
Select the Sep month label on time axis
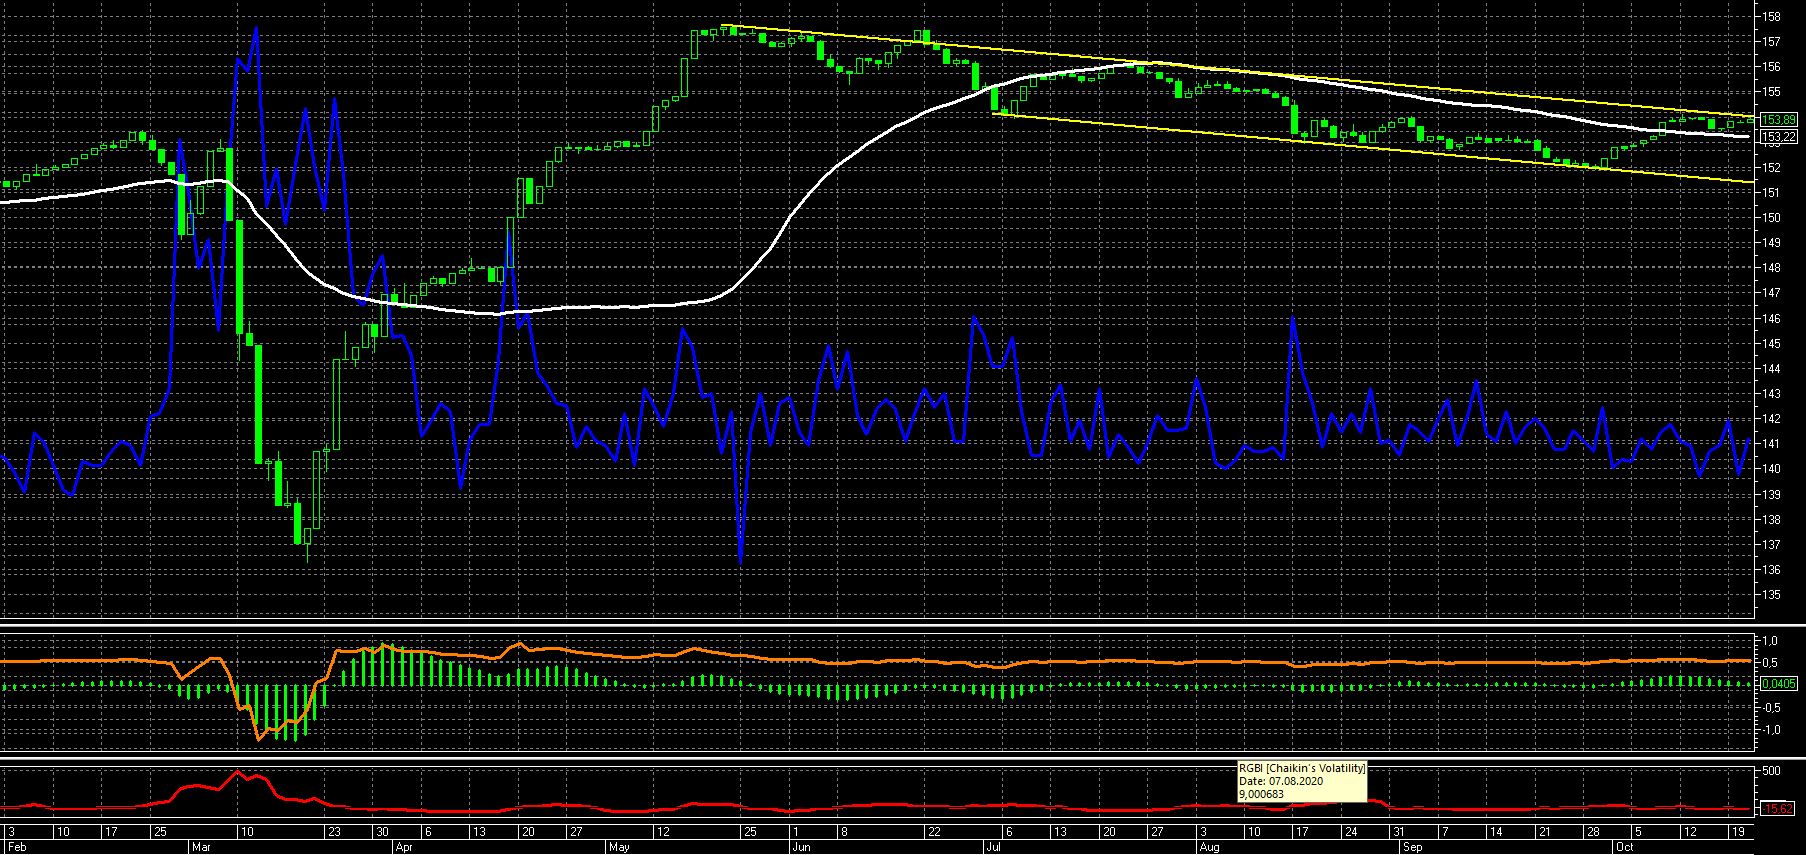click(x=1412, y=847)
